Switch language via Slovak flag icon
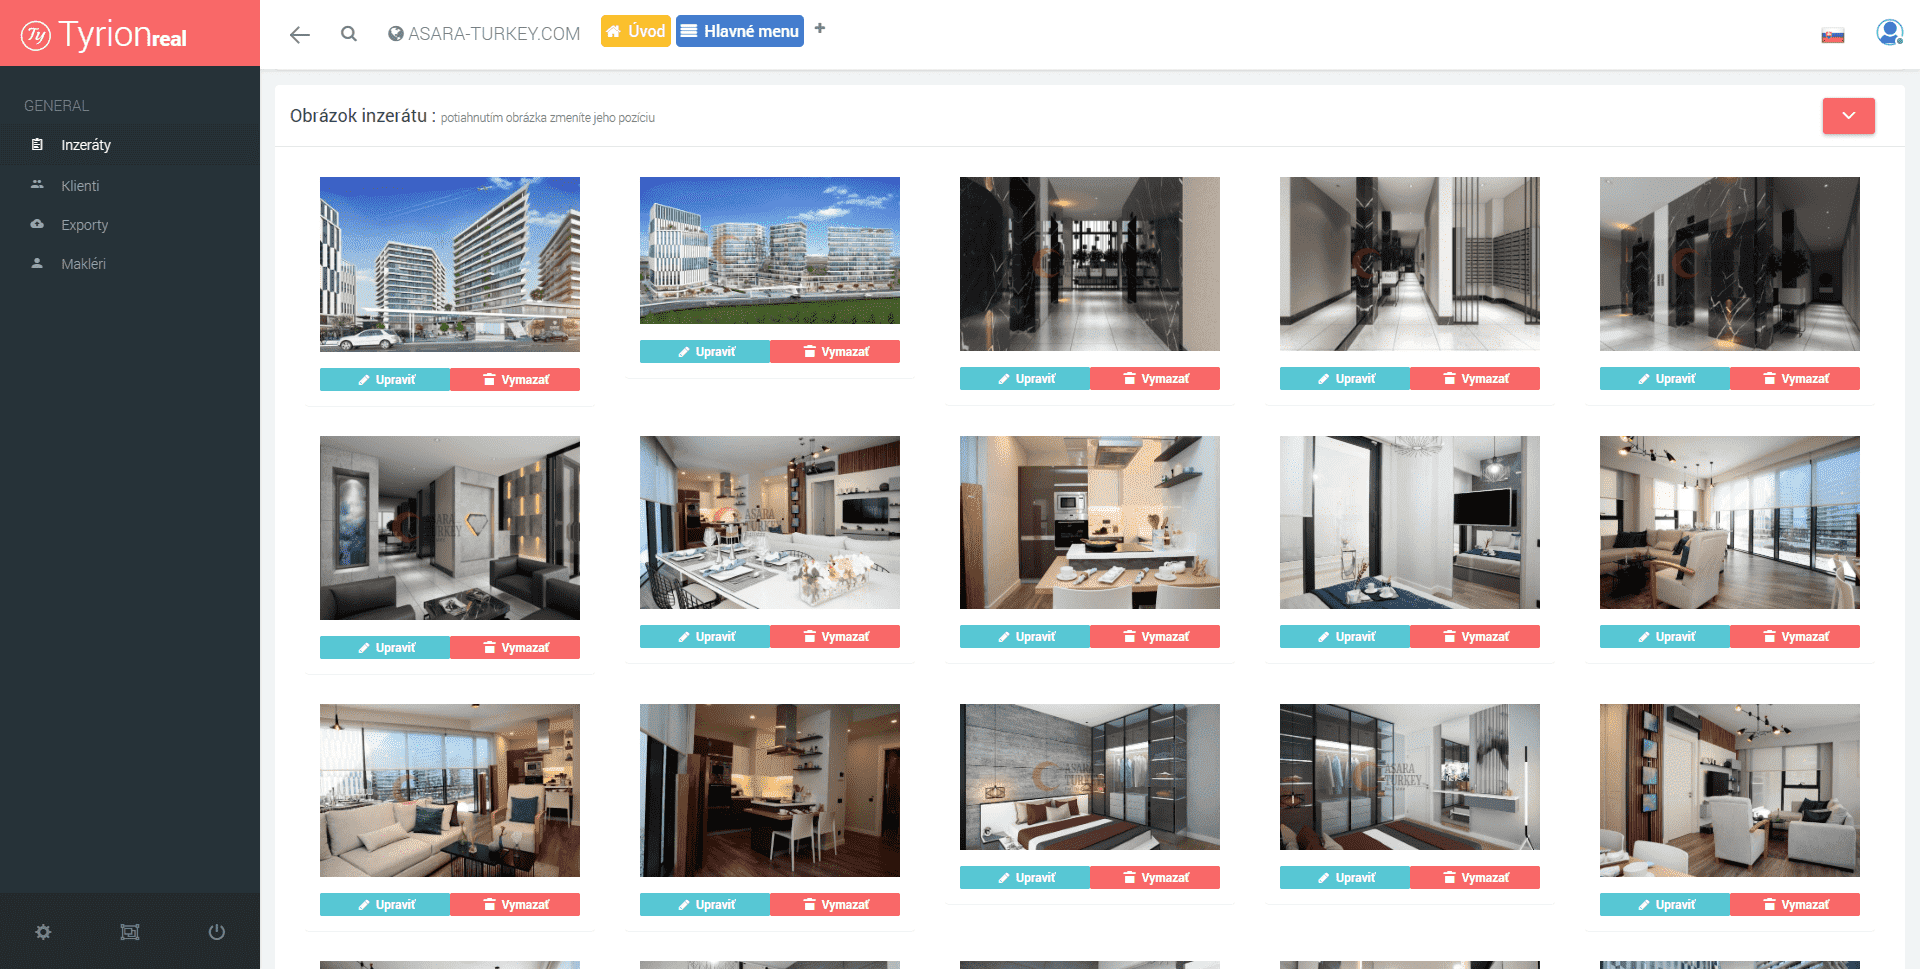The width and height of the screenshot is (1920, 969). pyautogui.click(x=1832, y=36)
